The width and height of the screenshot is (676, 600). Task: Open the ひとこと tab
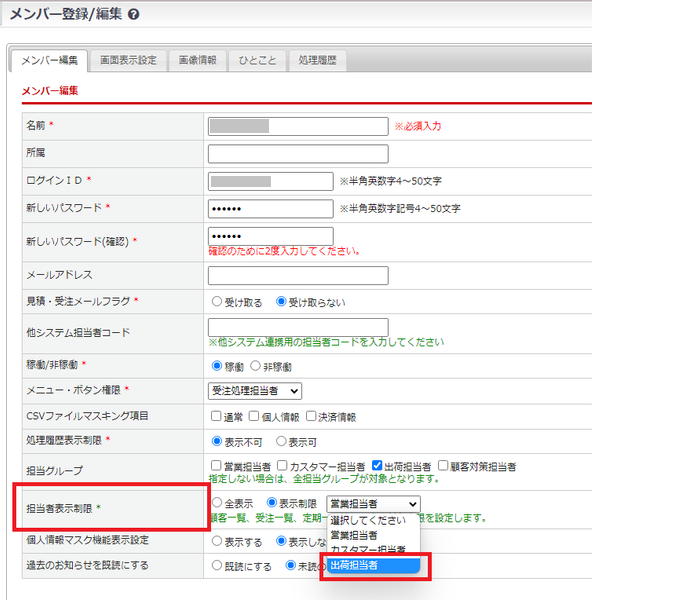click(258, 61)
